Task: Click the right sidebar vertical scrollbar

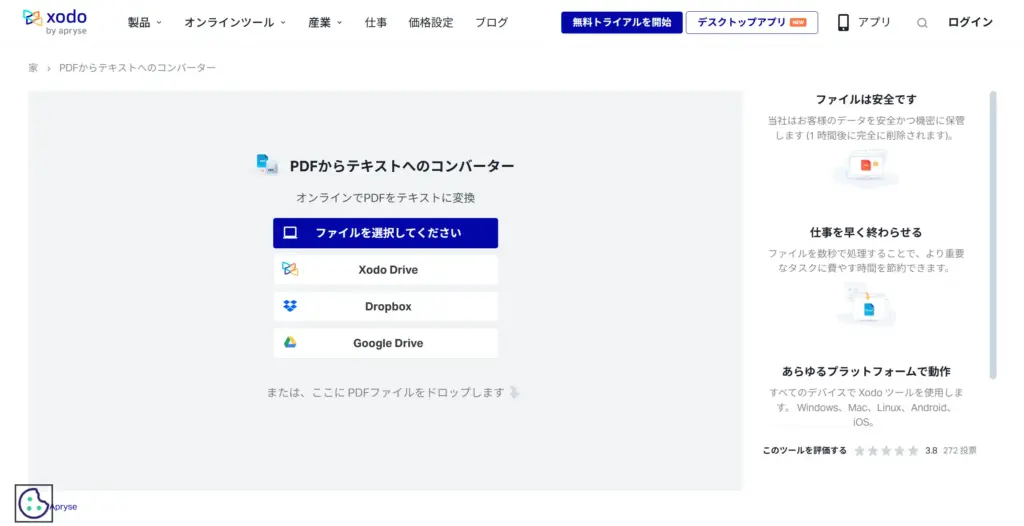Action: click(x=993, y=235)
